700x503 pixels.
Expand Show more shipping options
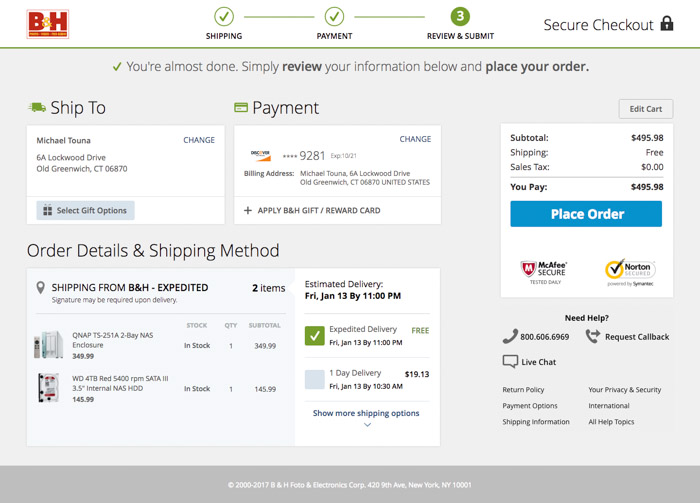[x=366, y=413]
